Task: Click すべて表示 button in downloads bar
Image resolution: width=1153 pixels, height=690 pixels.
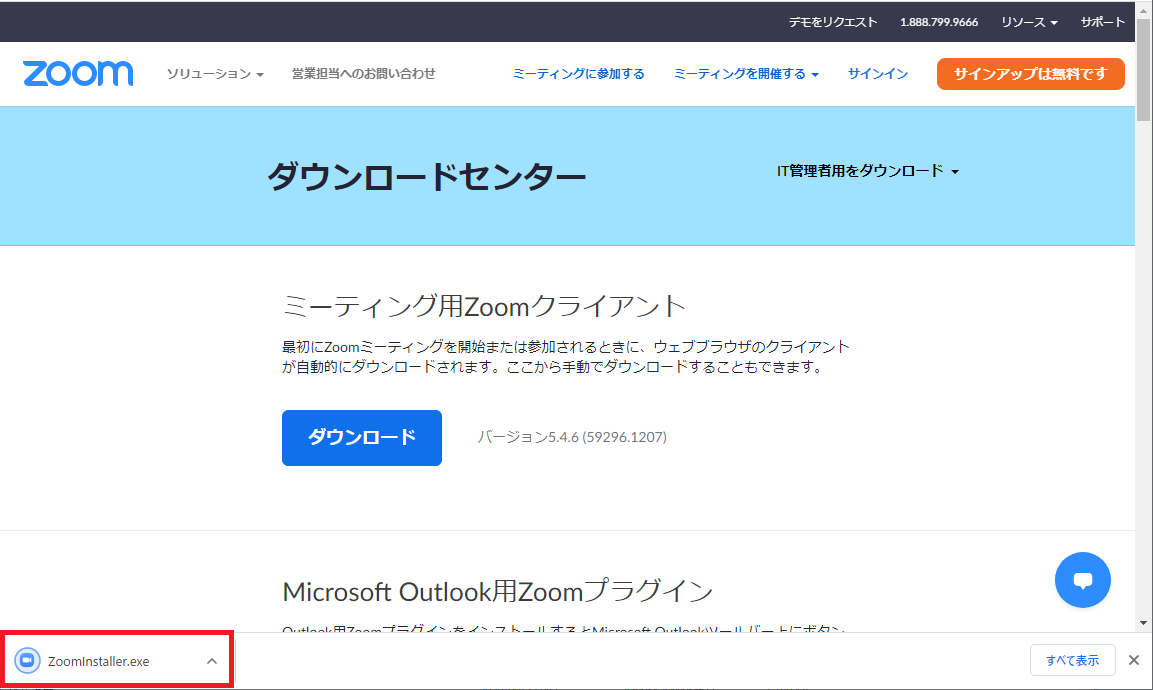Action: tap(1072, 660)
